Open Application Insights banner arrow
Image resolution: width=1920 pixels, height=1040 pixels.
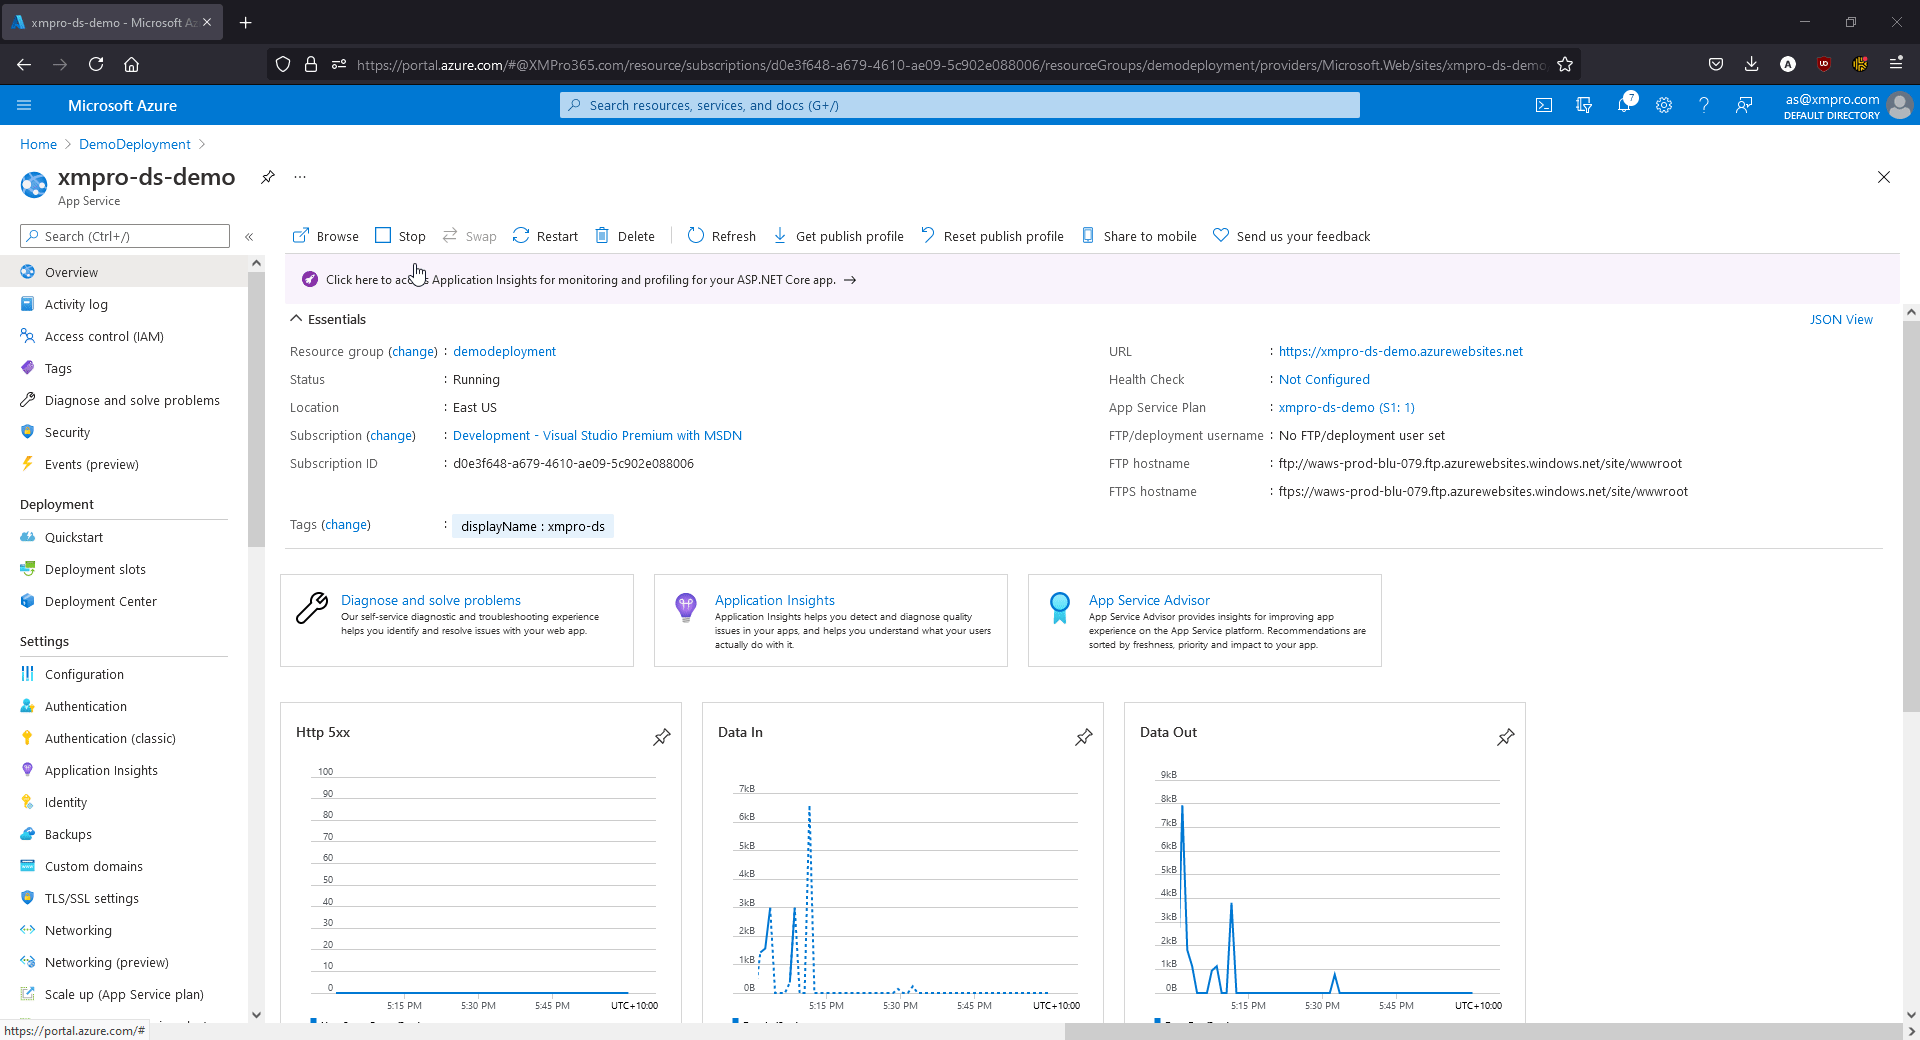850,280
